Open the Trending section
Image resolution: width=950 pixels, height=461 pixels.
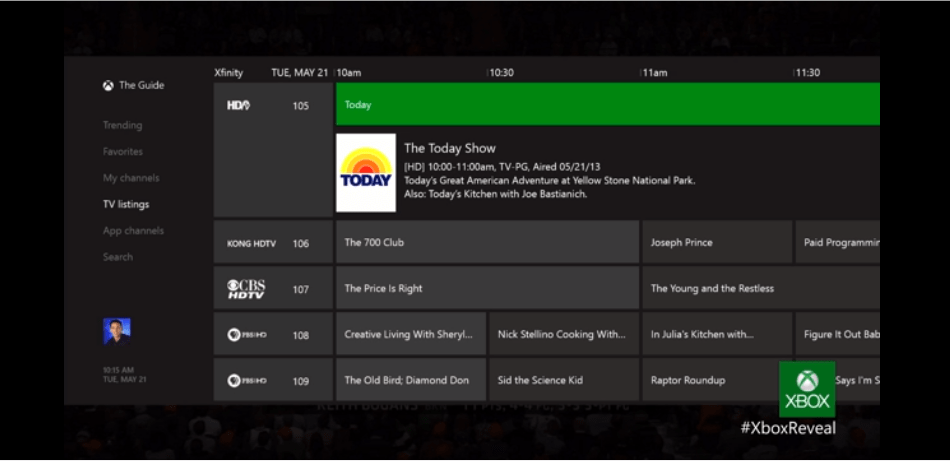(x=122, y=125)
